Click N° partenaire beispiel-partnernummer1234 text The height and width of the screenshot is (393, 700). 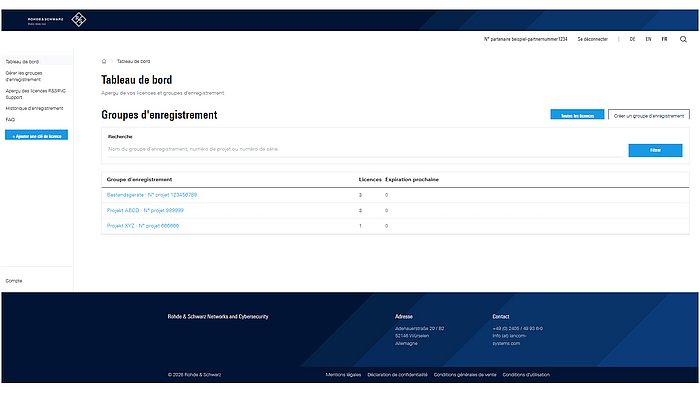click(525, 39)
